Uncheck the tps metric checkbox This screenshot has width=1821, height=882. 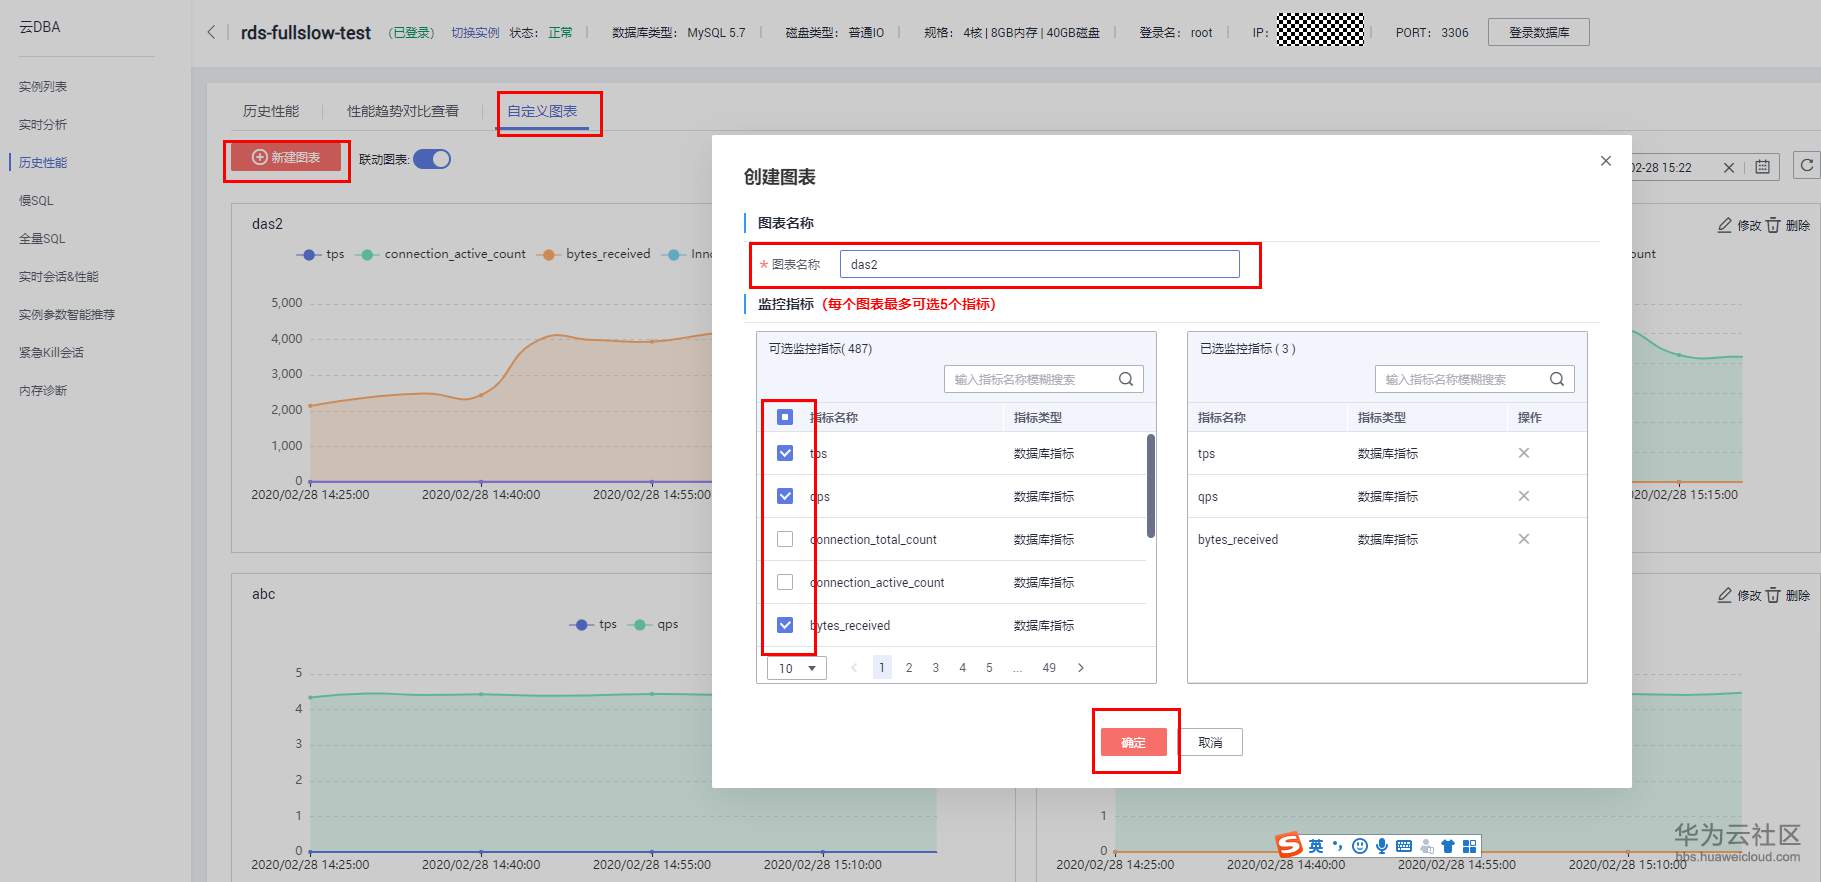(785, 453)
